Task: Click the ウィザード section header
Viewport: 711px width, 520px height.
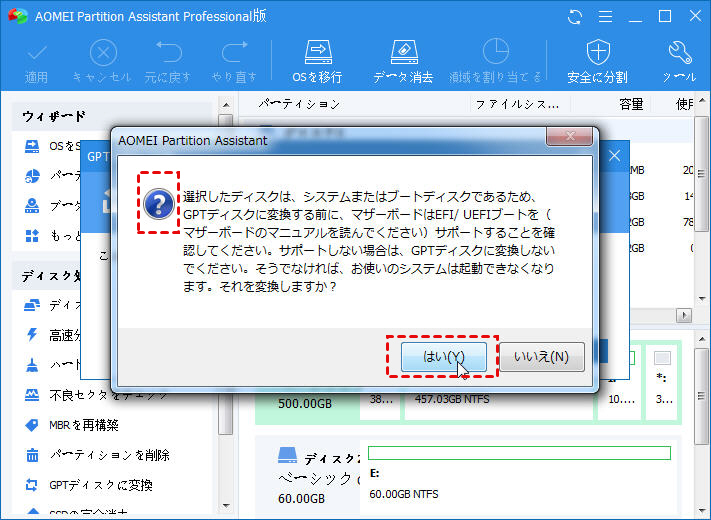Action: tap(54, 117)
